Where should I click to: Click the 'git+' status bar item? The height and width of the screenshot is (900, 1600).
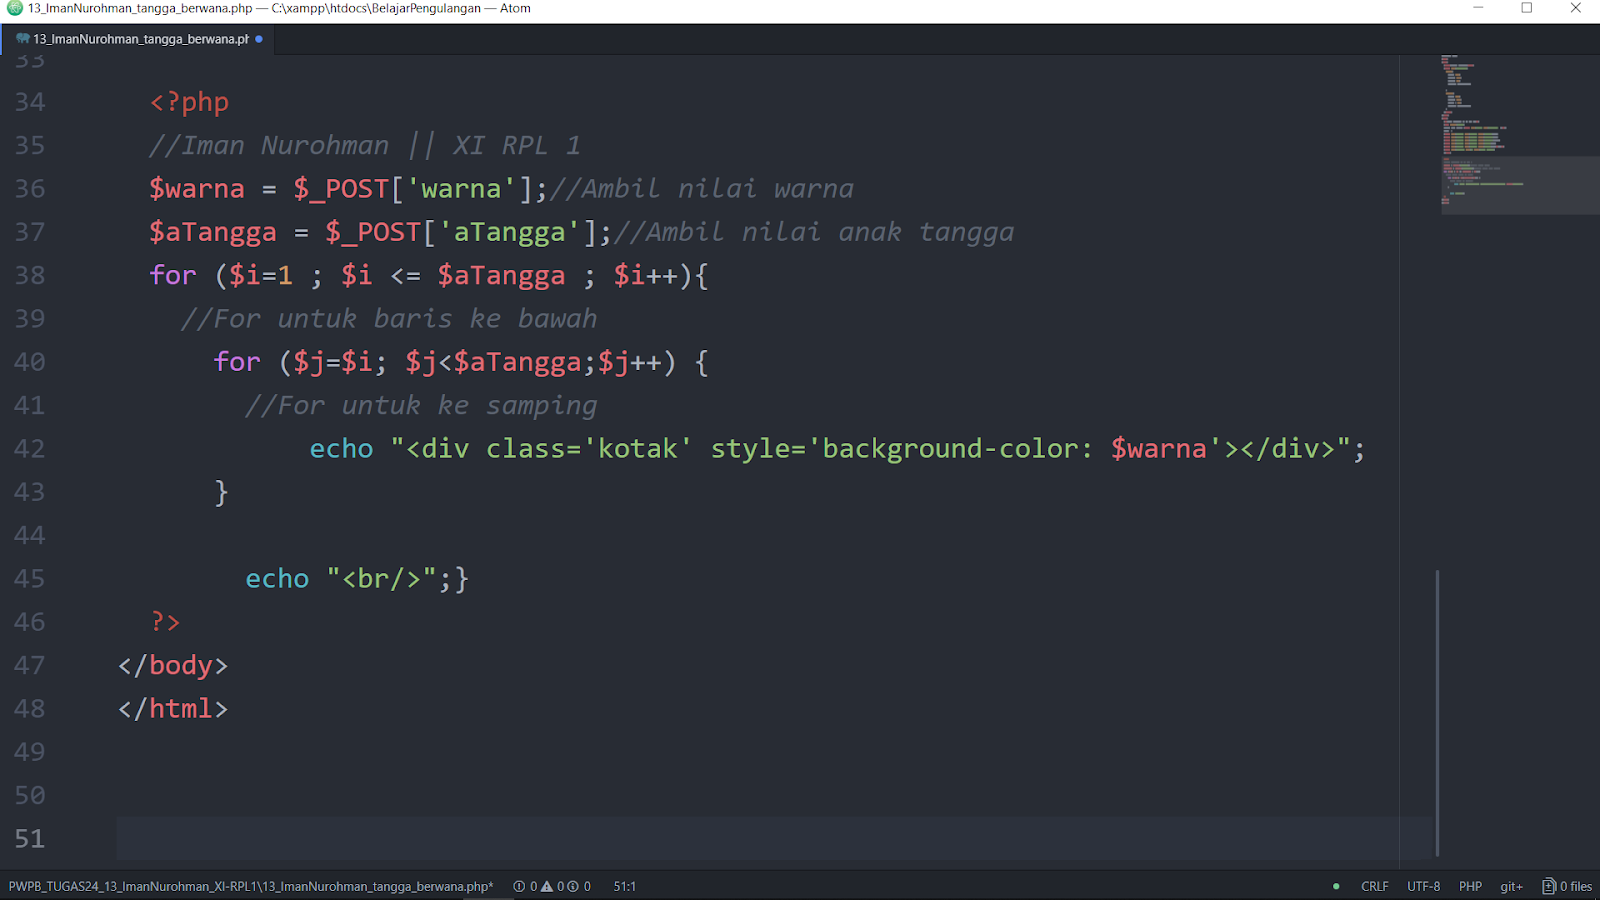[x=1510, y=886]
